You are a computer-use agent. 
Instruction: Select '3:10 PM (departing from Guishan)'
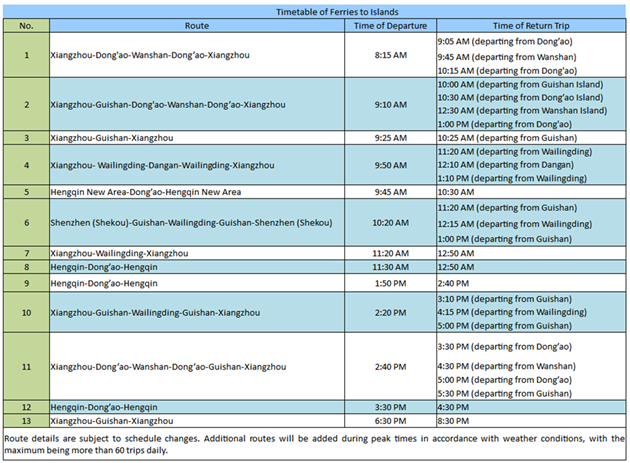point(505,299)
